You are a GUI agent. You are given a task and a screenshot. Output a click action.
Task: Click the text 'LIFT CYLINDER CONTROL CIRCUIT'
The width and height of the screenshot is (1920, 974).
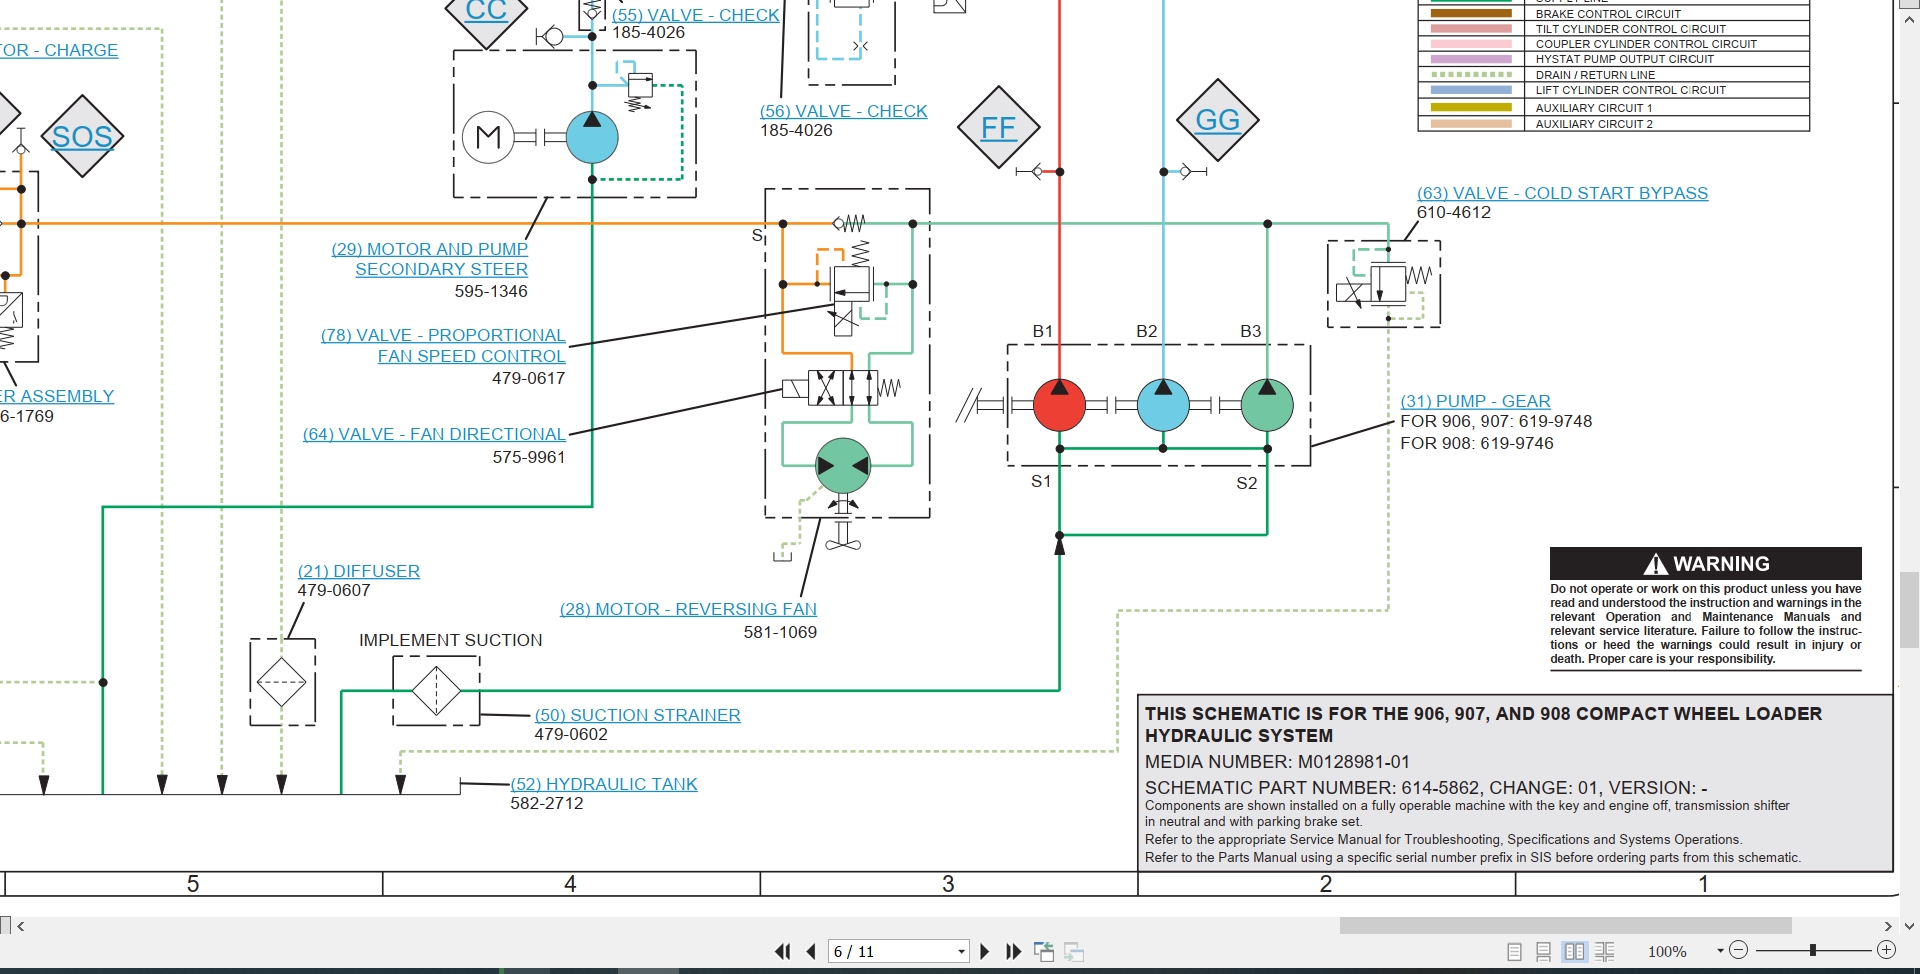point(1630,90)
